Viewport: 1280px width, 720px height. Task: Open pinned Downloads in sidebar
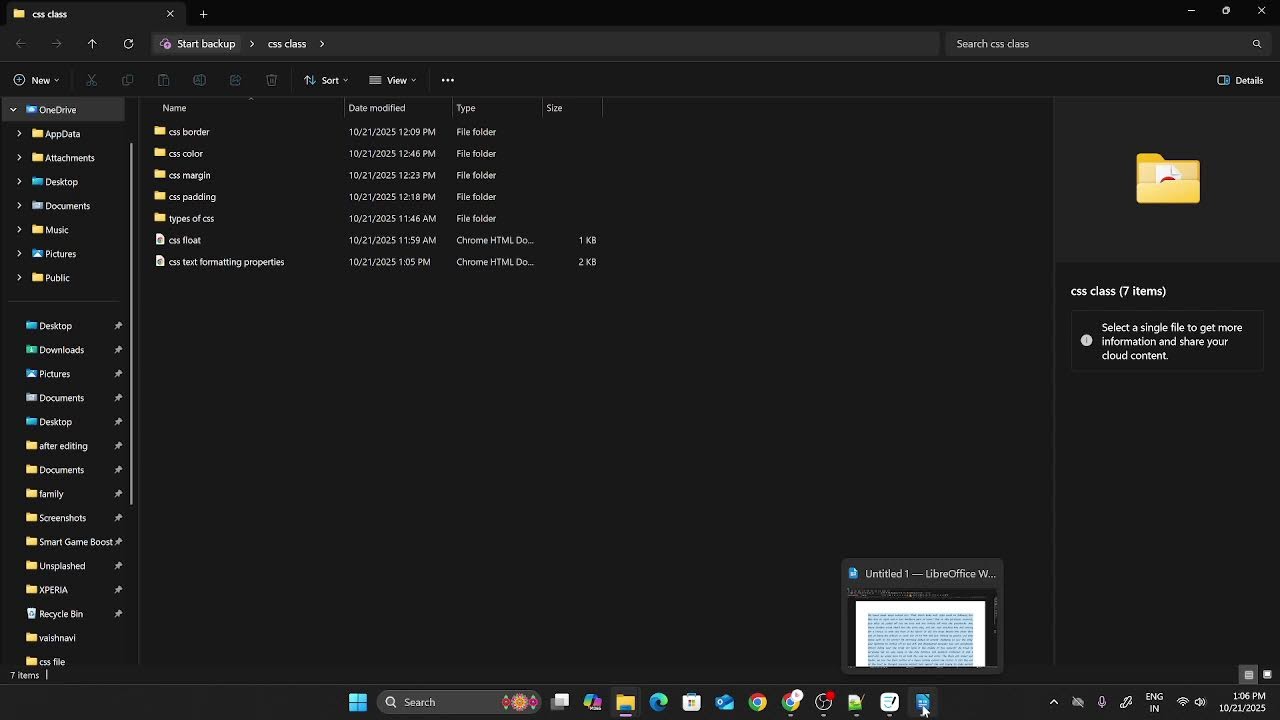coord(61,350)
